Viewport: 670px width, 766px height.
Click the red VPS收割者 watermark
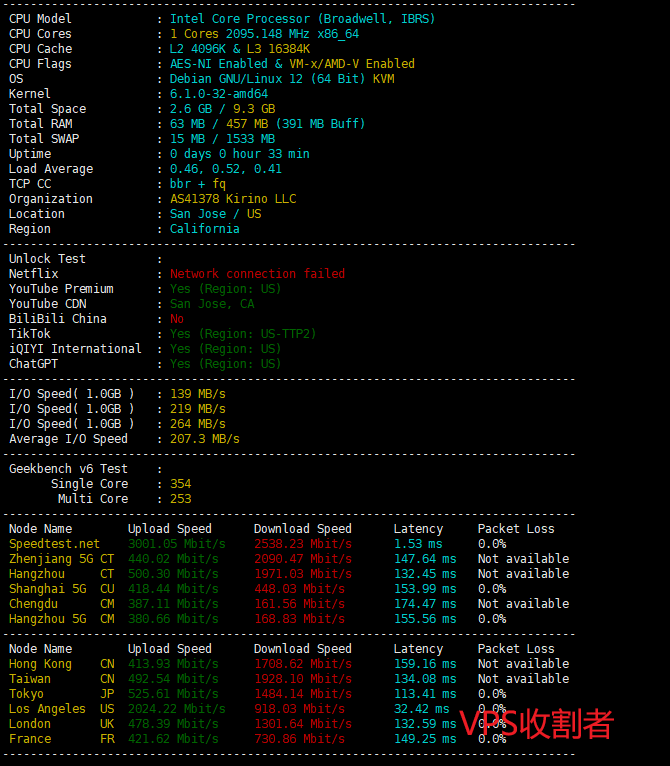click(x=536, y=724)
